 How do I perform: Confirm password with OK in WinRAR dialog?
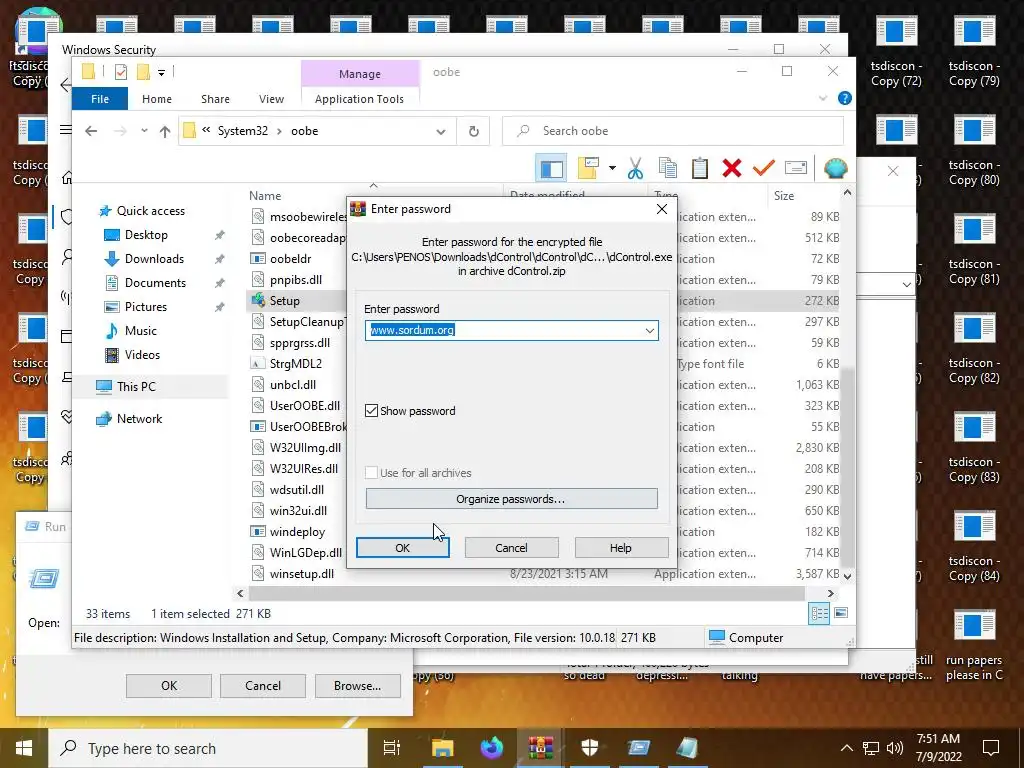pyautogui.click(x=402, y=548)
